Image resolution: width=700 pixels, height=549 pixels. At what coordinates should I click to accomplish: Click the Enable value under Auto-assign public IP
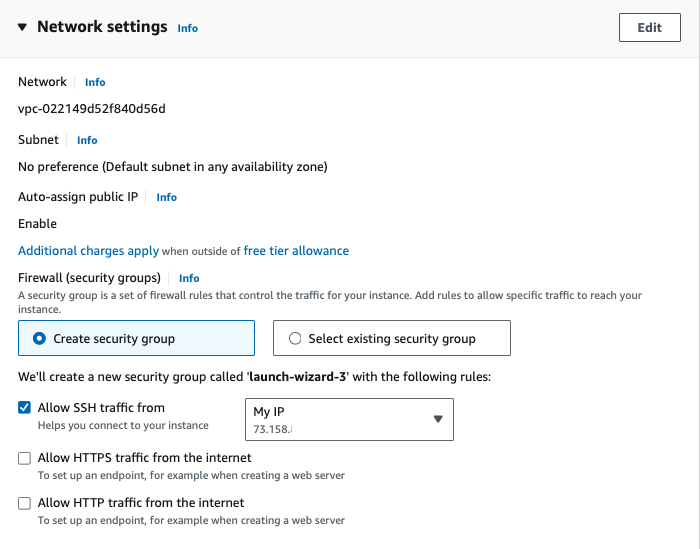point(37,223)
